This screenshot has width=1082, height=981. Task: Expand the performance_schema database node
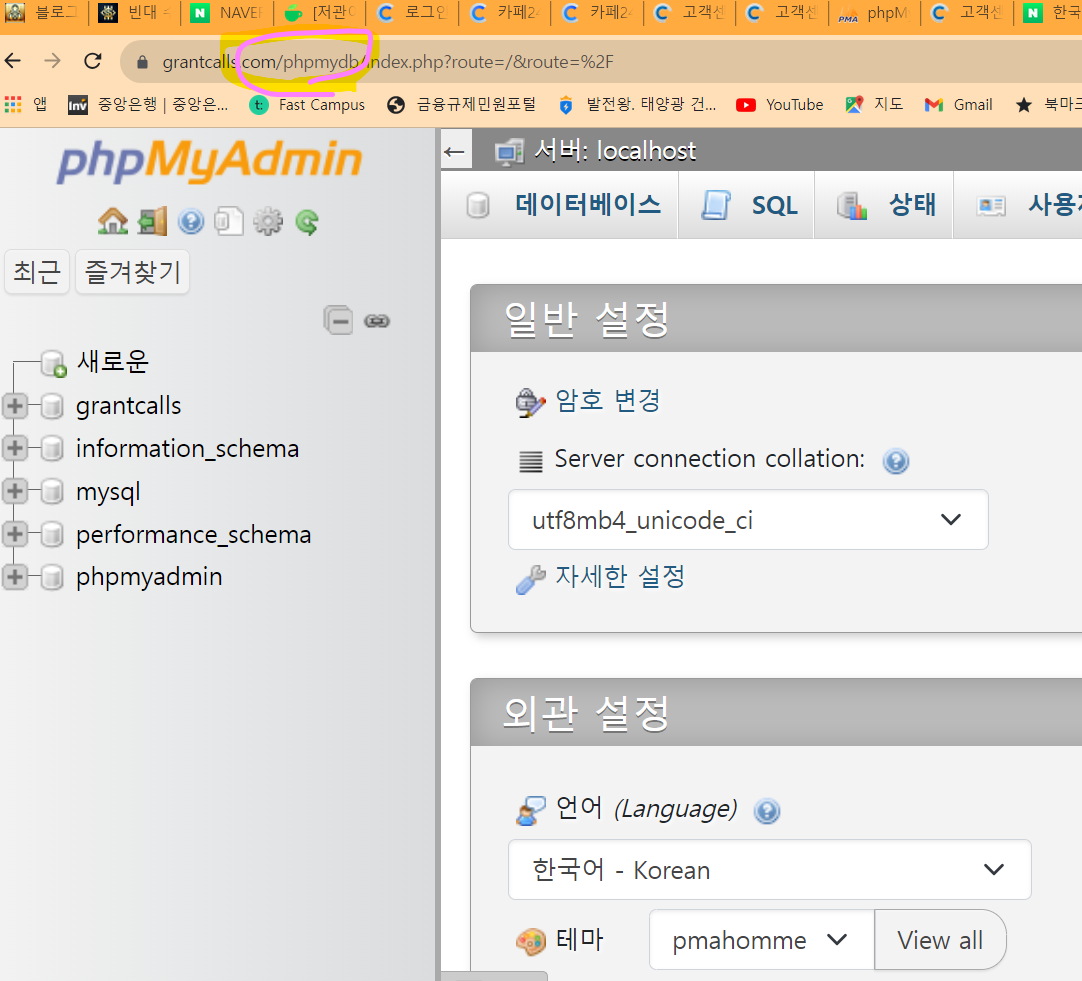click(14, 534)
